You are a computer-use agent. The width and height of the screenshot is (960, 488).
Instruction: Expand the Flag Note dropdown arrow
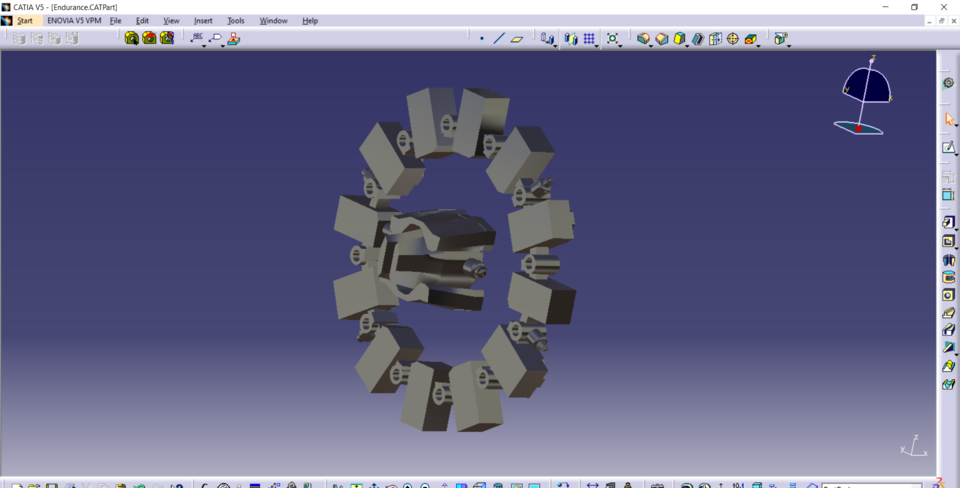click(223, 47)
